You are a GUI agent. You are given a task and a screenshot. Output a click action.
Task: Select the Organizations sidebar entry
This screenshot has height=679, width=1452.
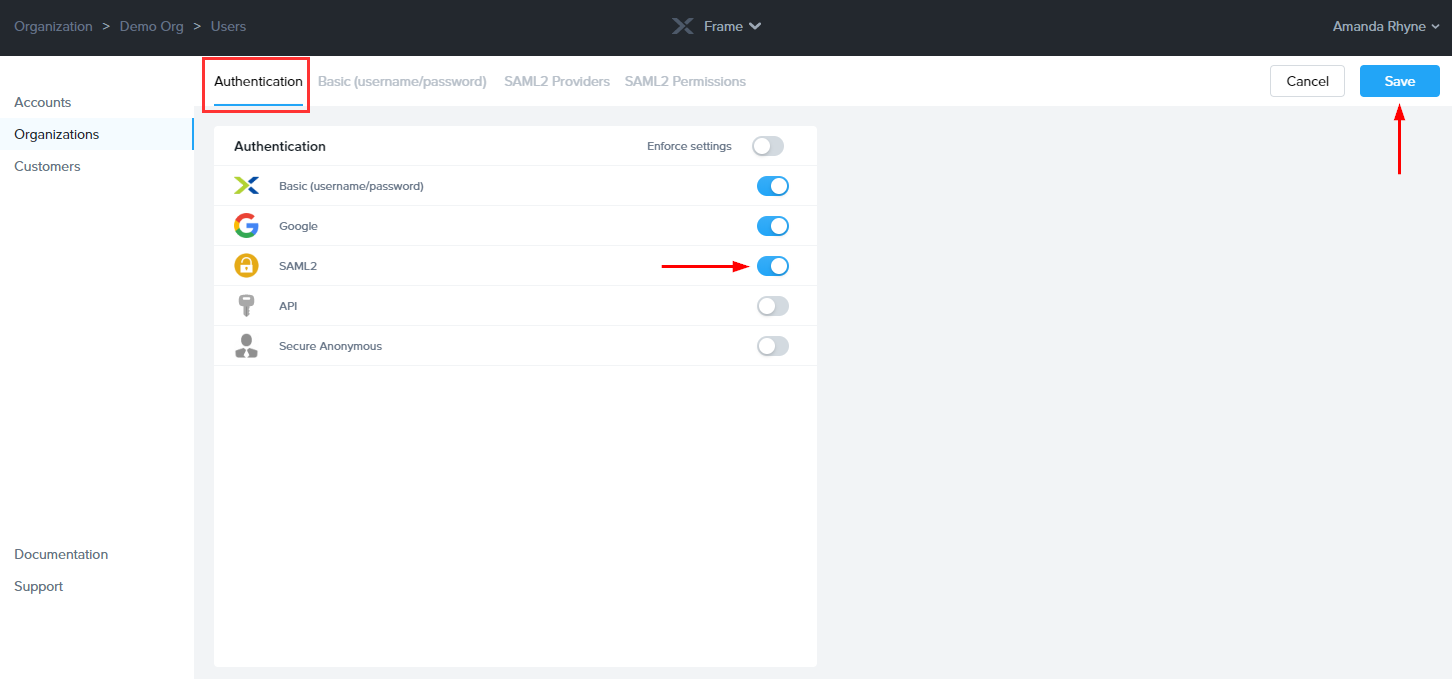click(56, 134)
